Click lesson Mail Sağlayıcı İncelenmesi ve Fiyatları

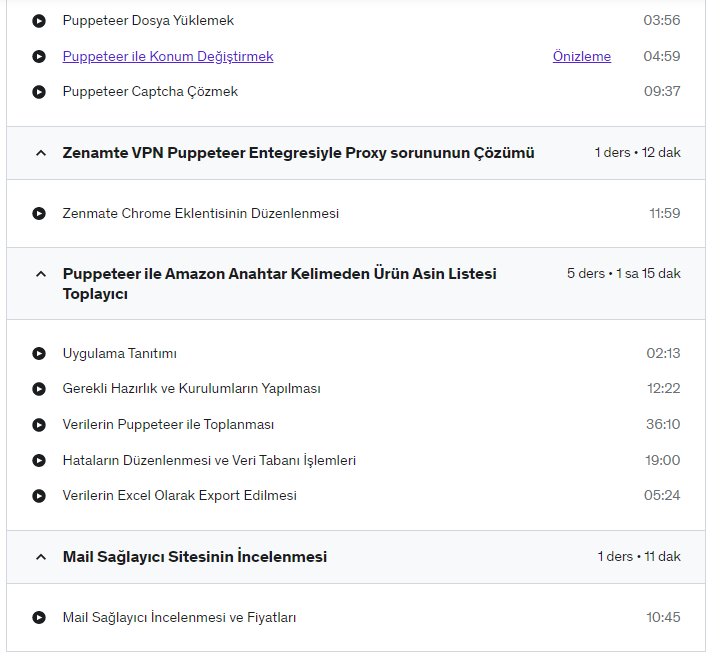[x=179, y=617]
